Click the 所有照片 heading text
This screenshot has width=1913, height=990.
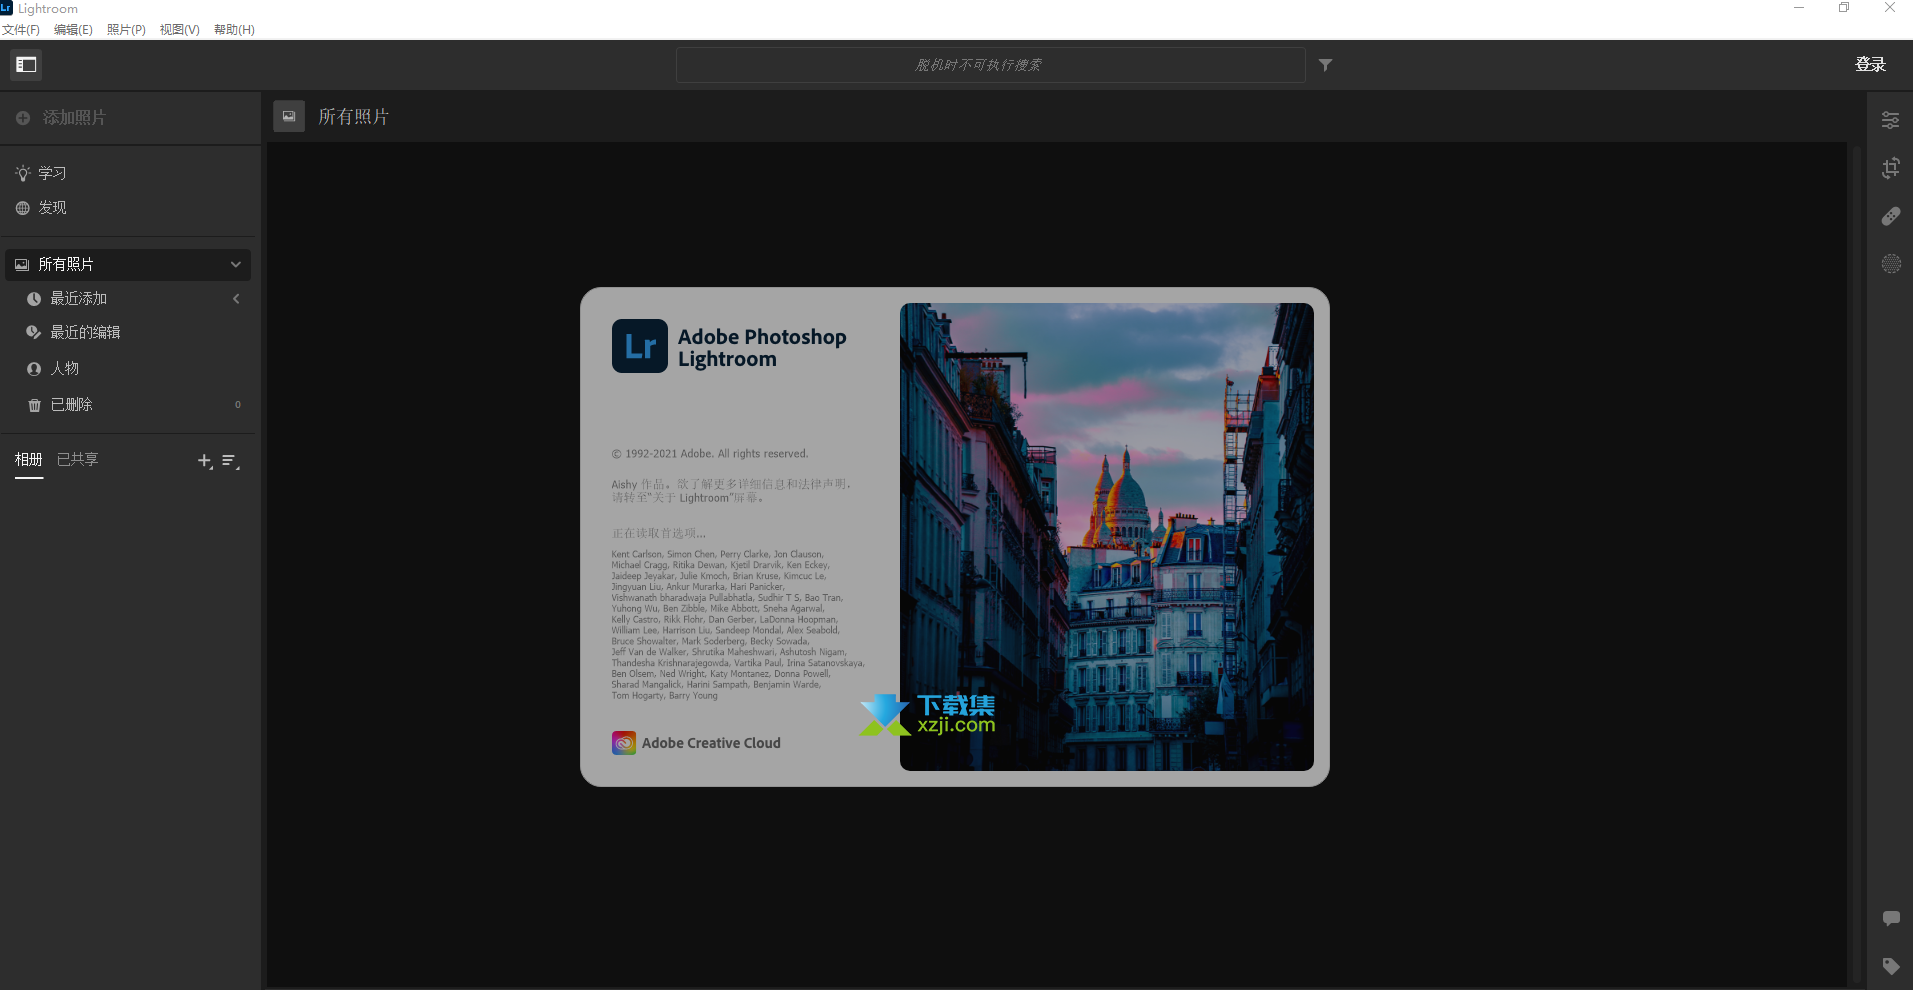point(353,117)
